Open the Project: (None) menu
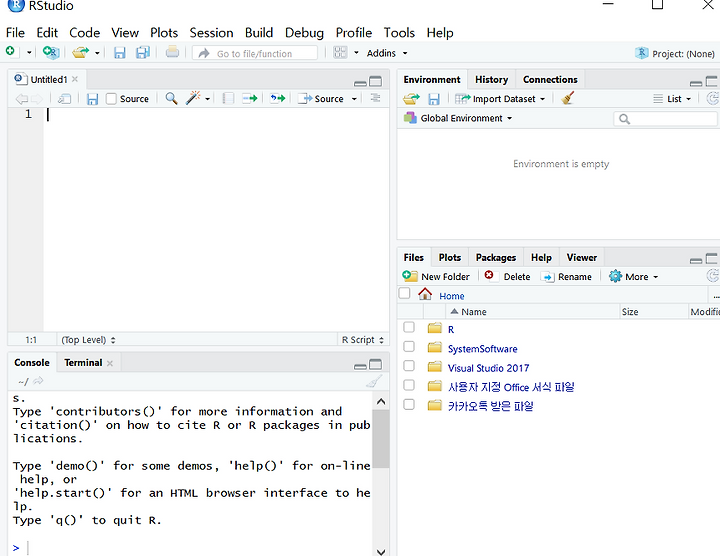 [675, 54]
